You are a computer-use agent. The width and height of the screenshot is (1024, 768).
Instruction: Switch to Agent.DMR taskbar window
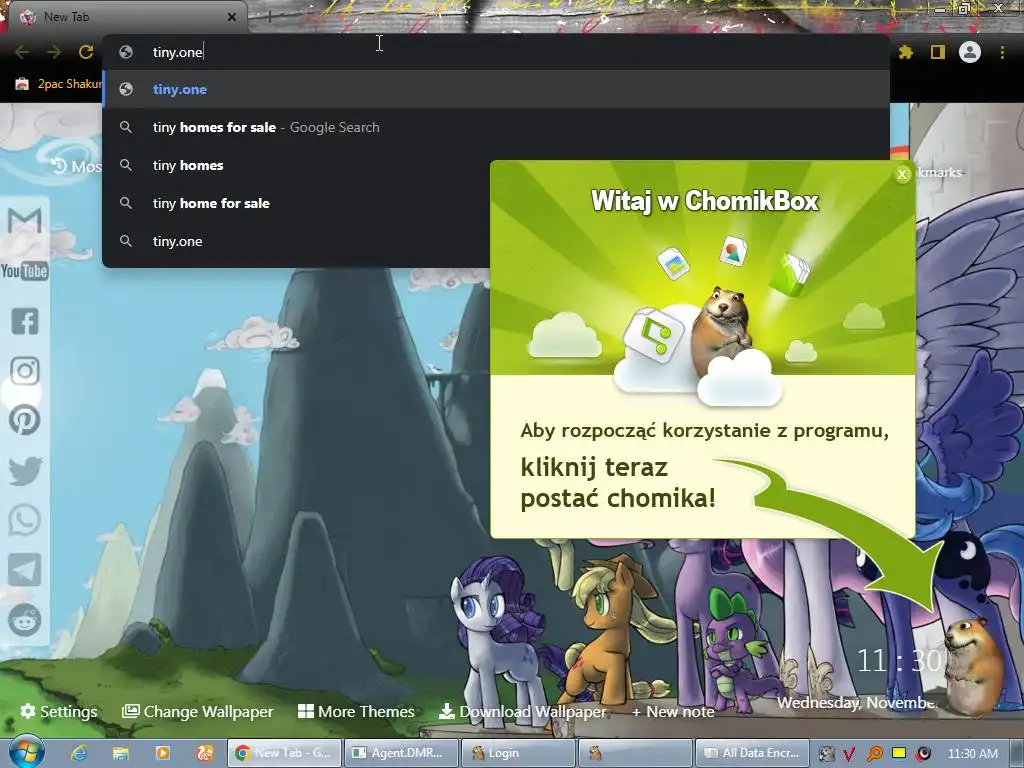[400, 753]
